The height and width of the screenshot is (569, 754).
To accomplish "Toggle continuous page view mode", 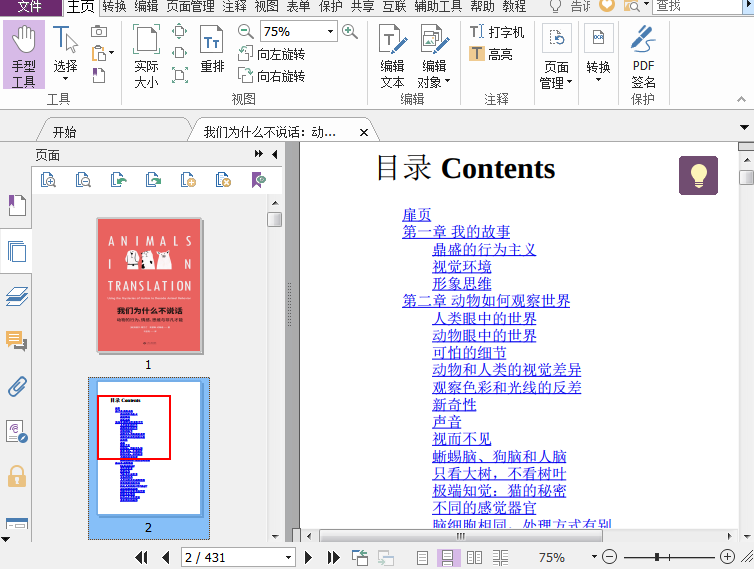I will tap(448, 558).
